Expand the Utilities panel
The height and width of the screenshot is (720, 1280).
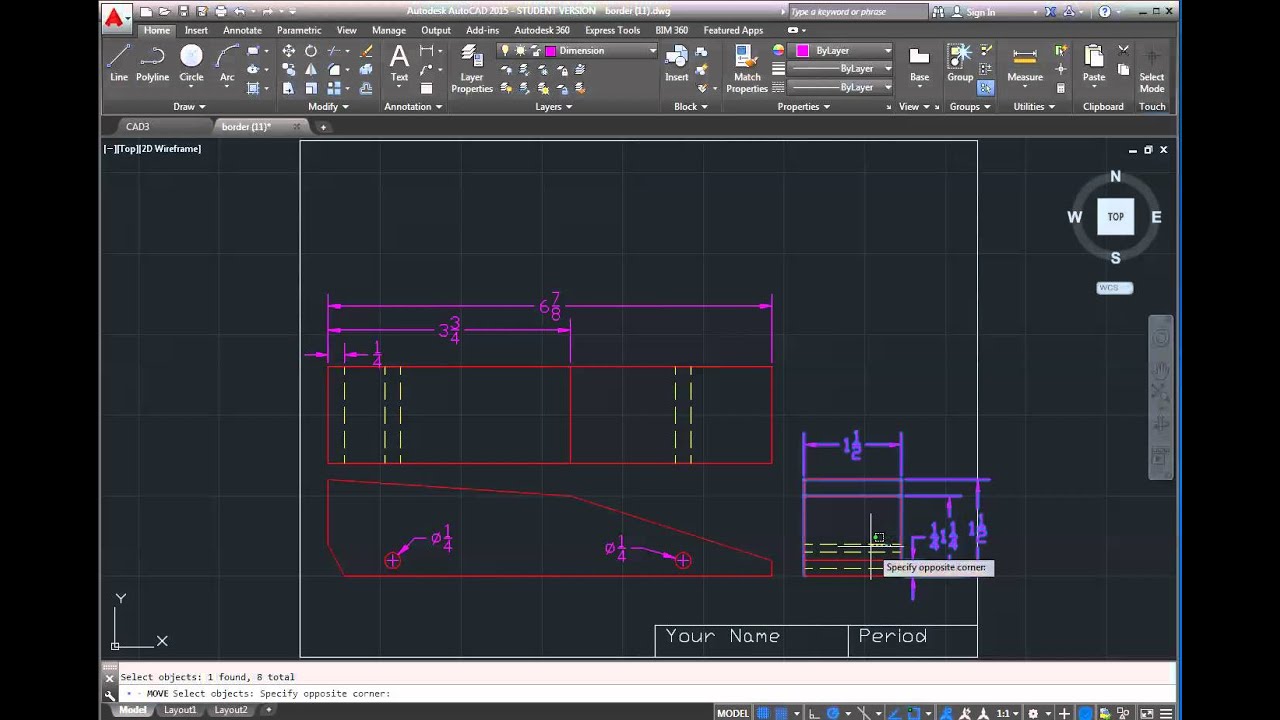[1034, 107]
